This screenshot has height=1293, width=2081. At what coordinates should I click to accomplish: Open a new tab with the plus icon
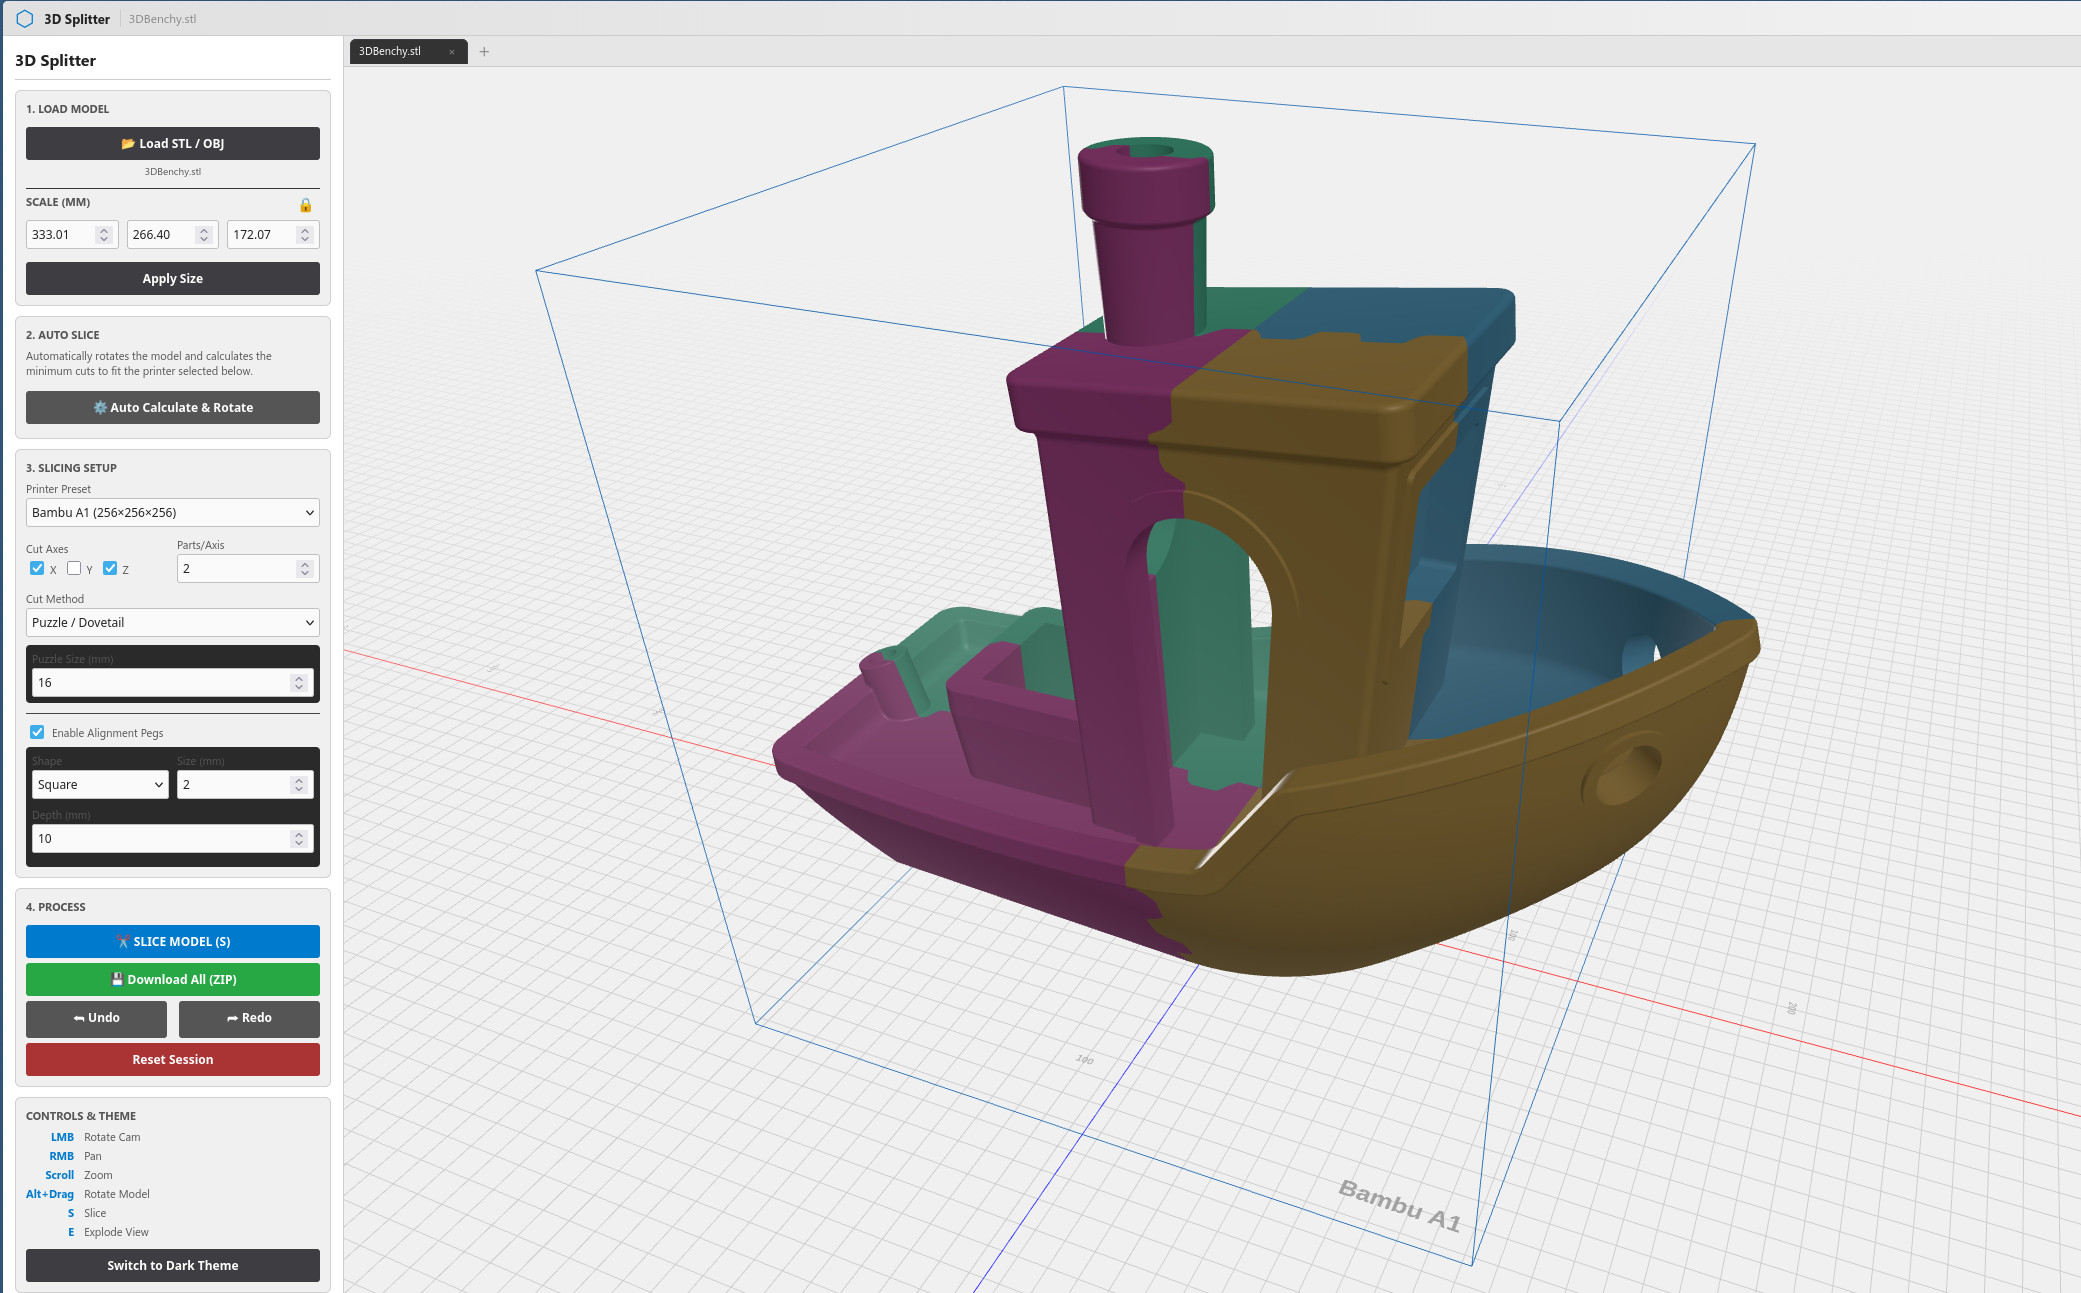click(x=484, y=52)
